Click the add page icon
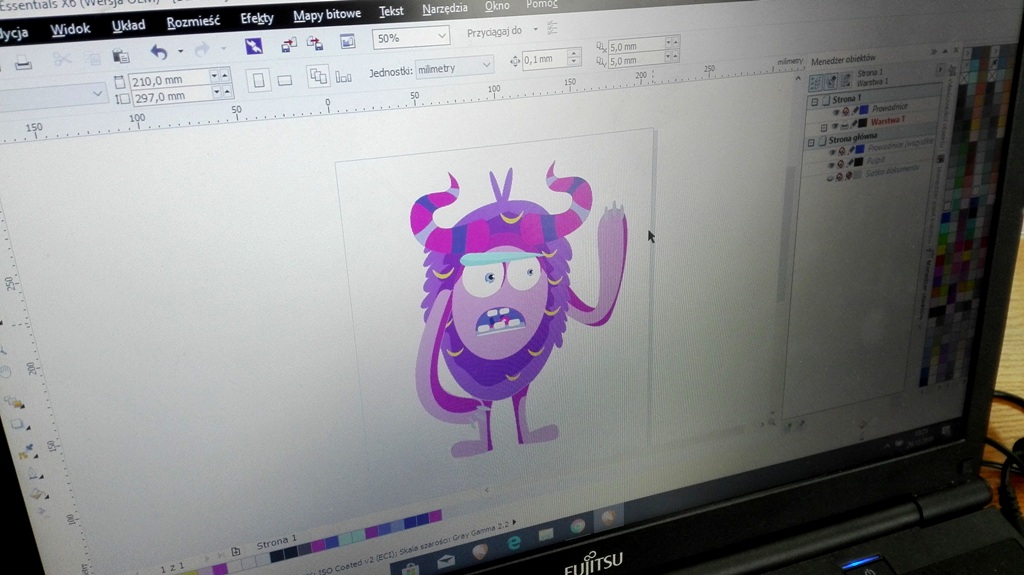1024x575 pixels. click(236, 551)
